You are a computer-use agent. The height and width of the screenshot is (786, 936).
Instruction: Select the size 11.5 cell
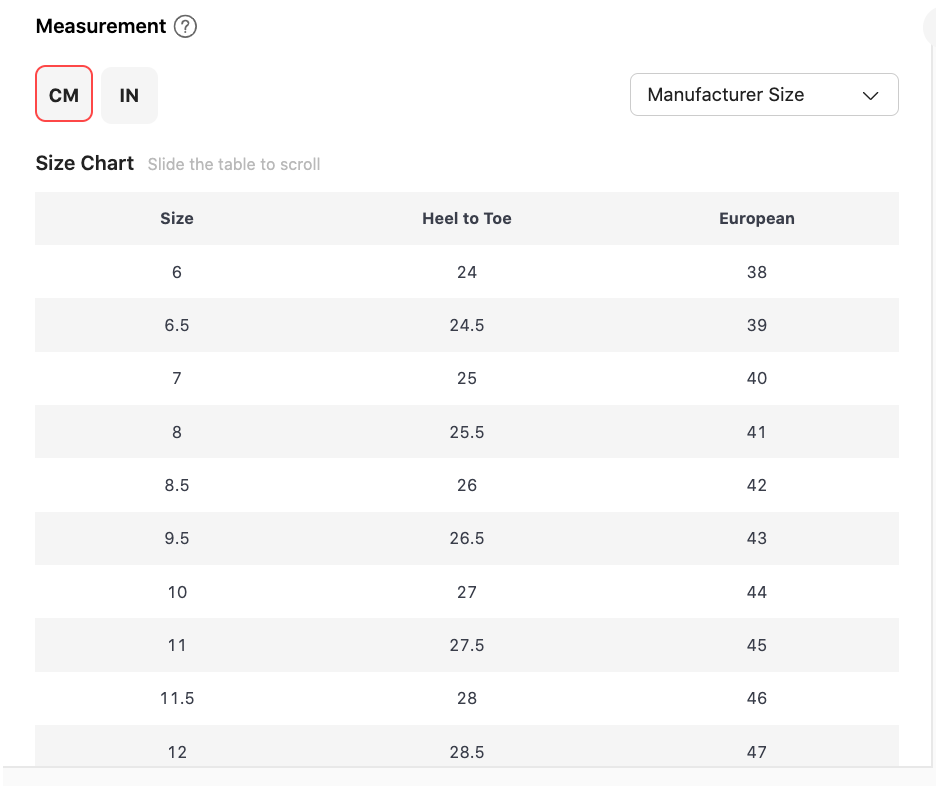(177, 698)
